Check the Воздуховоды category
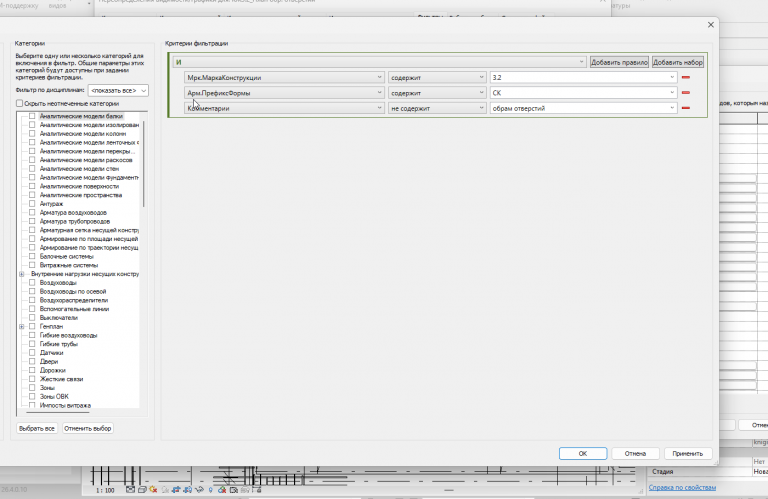Viewport: 768px width, 499px height. pos(32,283)
